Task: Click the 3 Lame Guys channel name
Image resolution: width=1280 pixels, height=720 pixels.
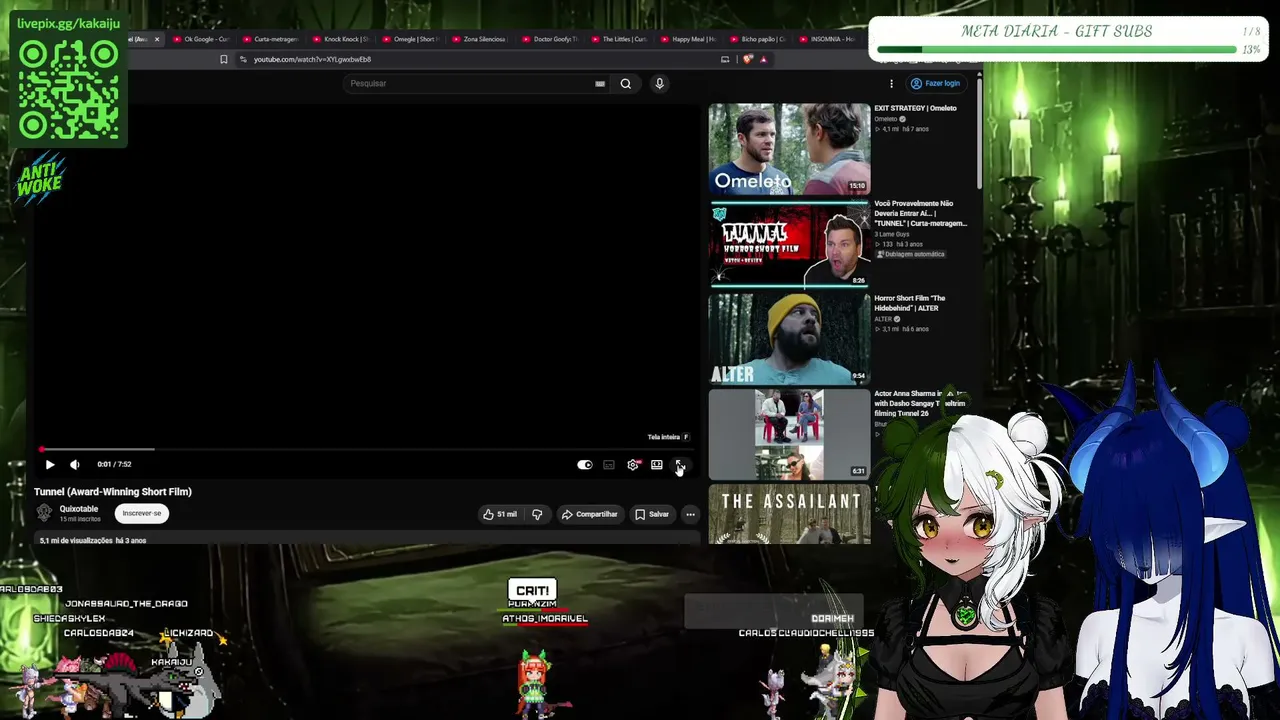Action: click(x=893, y=234)
